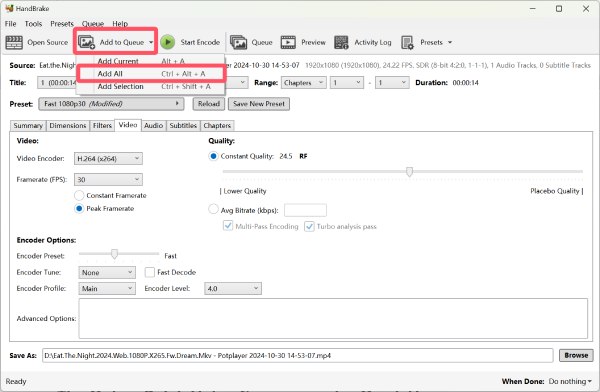
Task: Open the Fast 1080p30 preset selector
Action: point(111,104)
